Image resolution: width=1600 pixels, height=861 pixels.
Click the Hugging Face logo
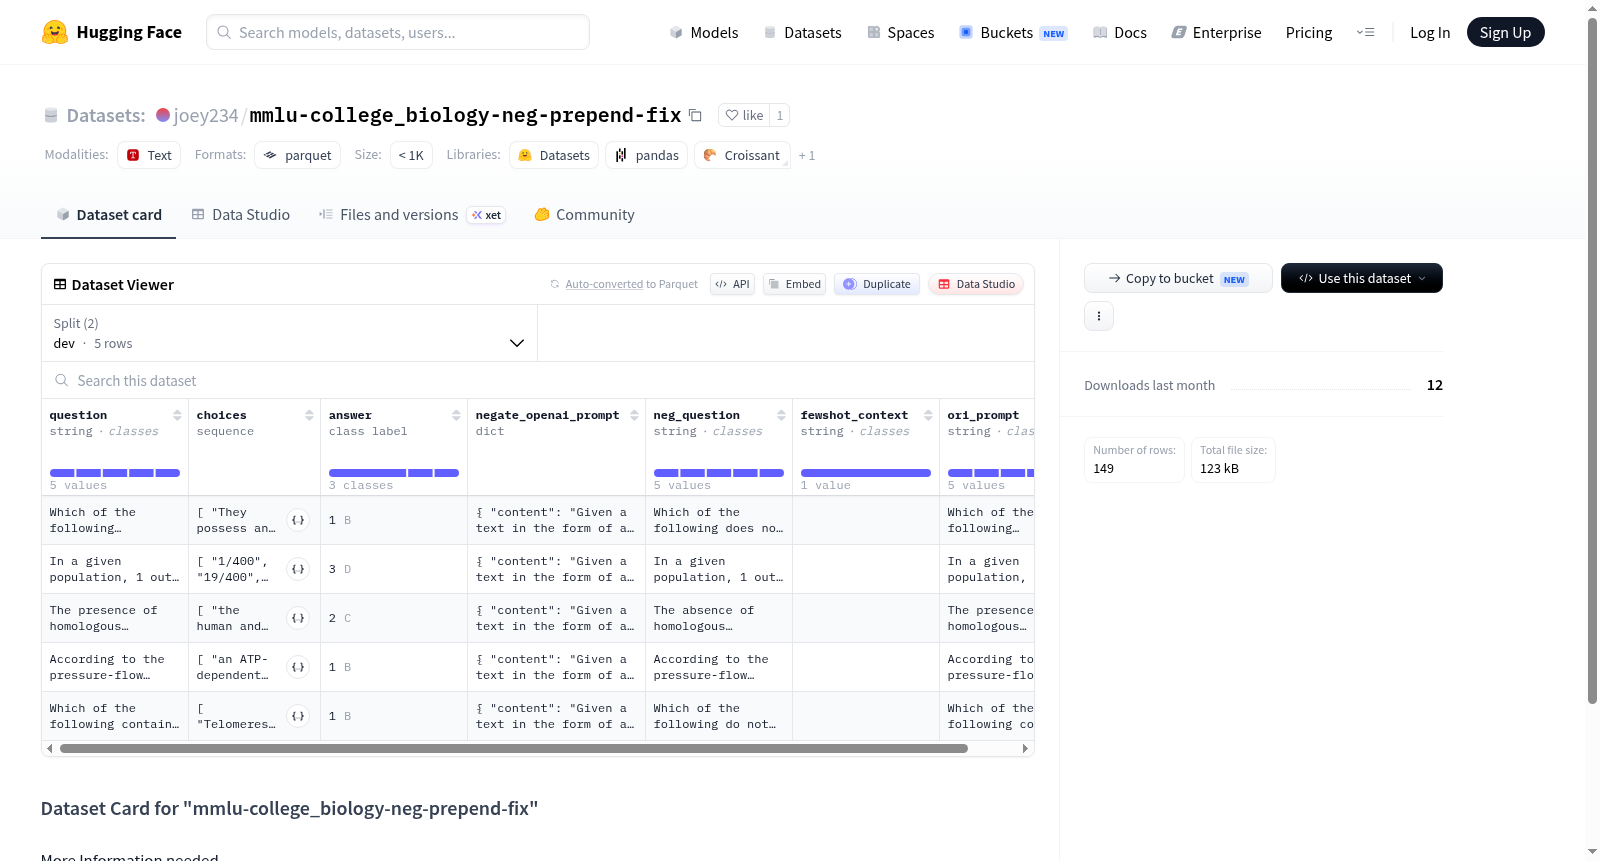click(111, 32)
